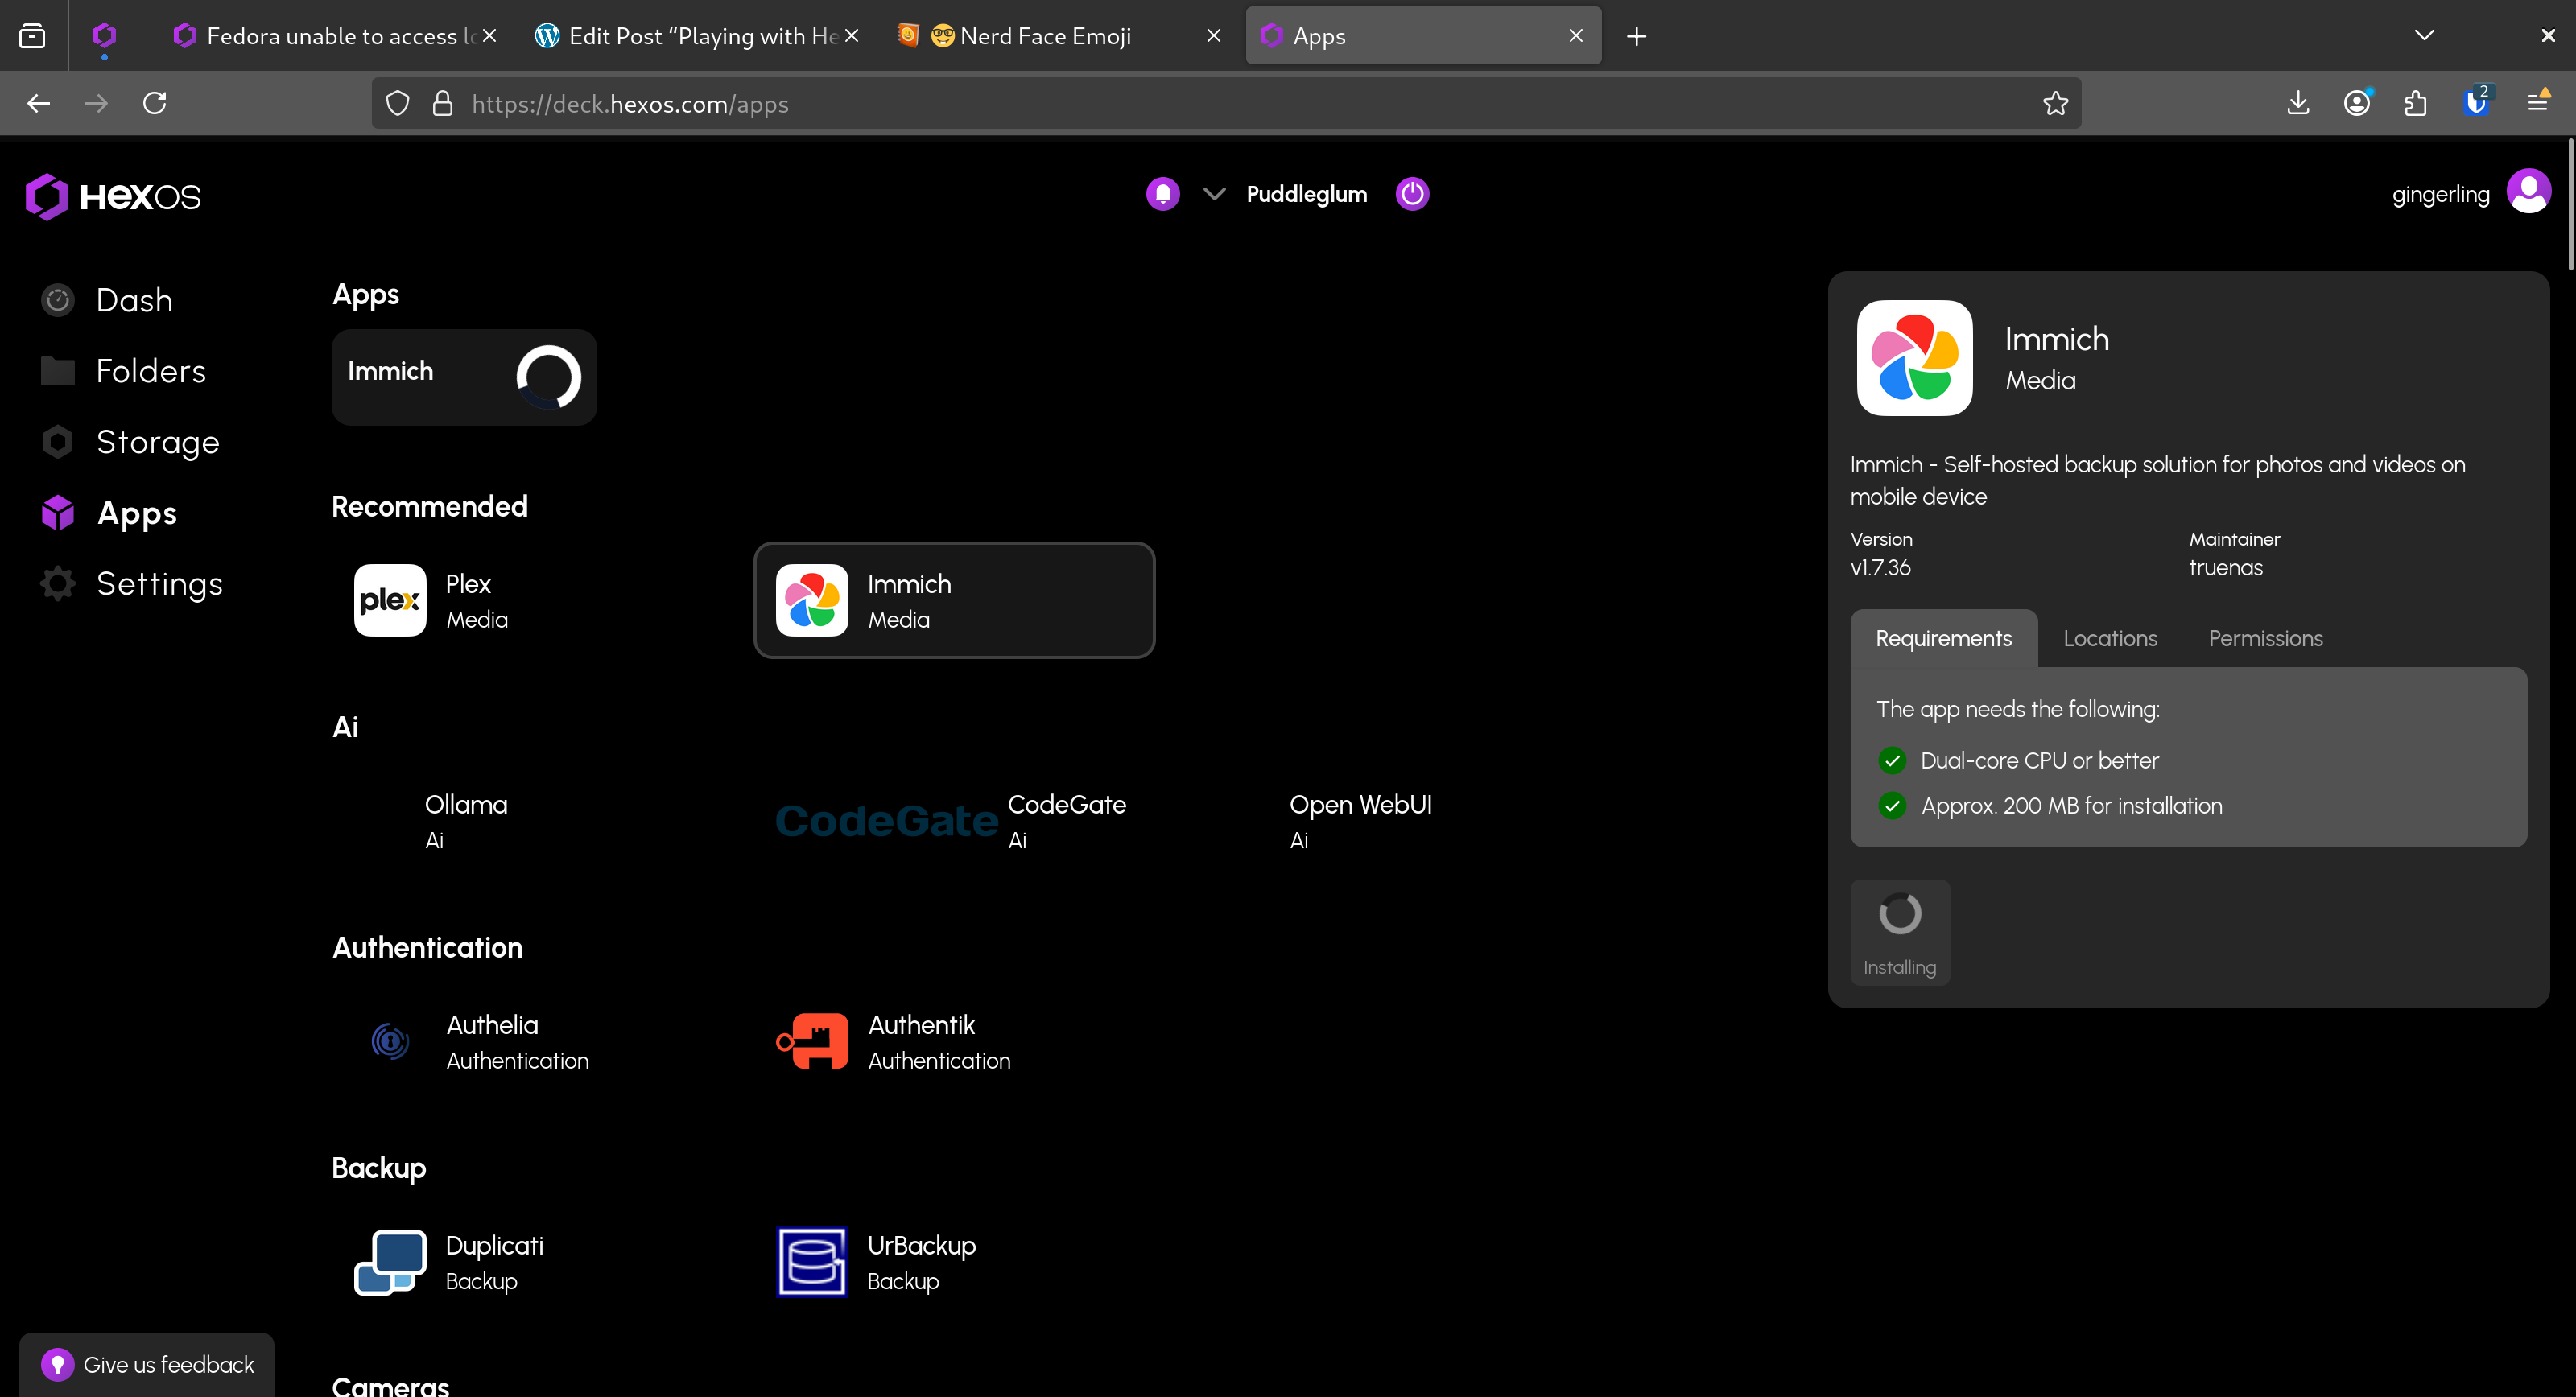Click the installing Immich progress spinner card

[x=464, y=377]
